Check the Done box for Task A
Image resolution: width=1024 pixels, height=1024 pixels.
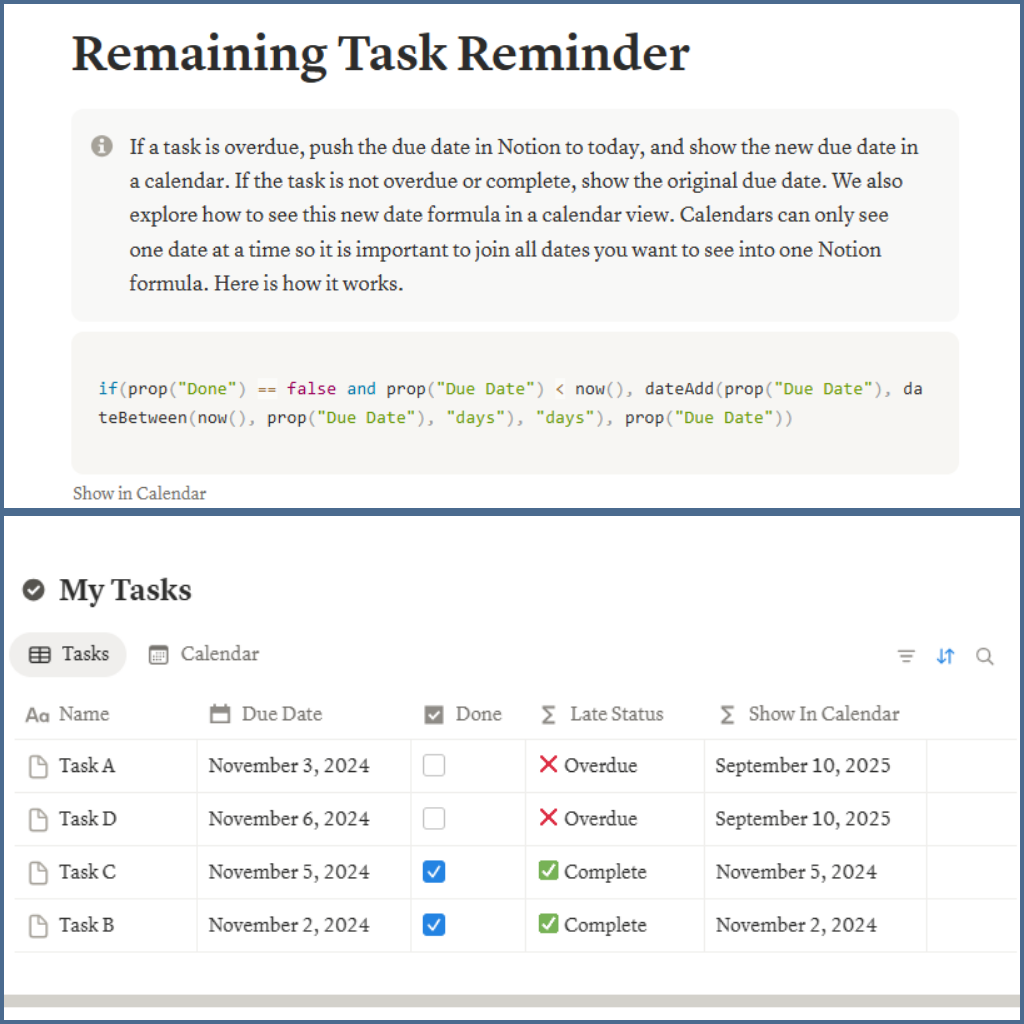pyautogui.click(x=434, y=766)
